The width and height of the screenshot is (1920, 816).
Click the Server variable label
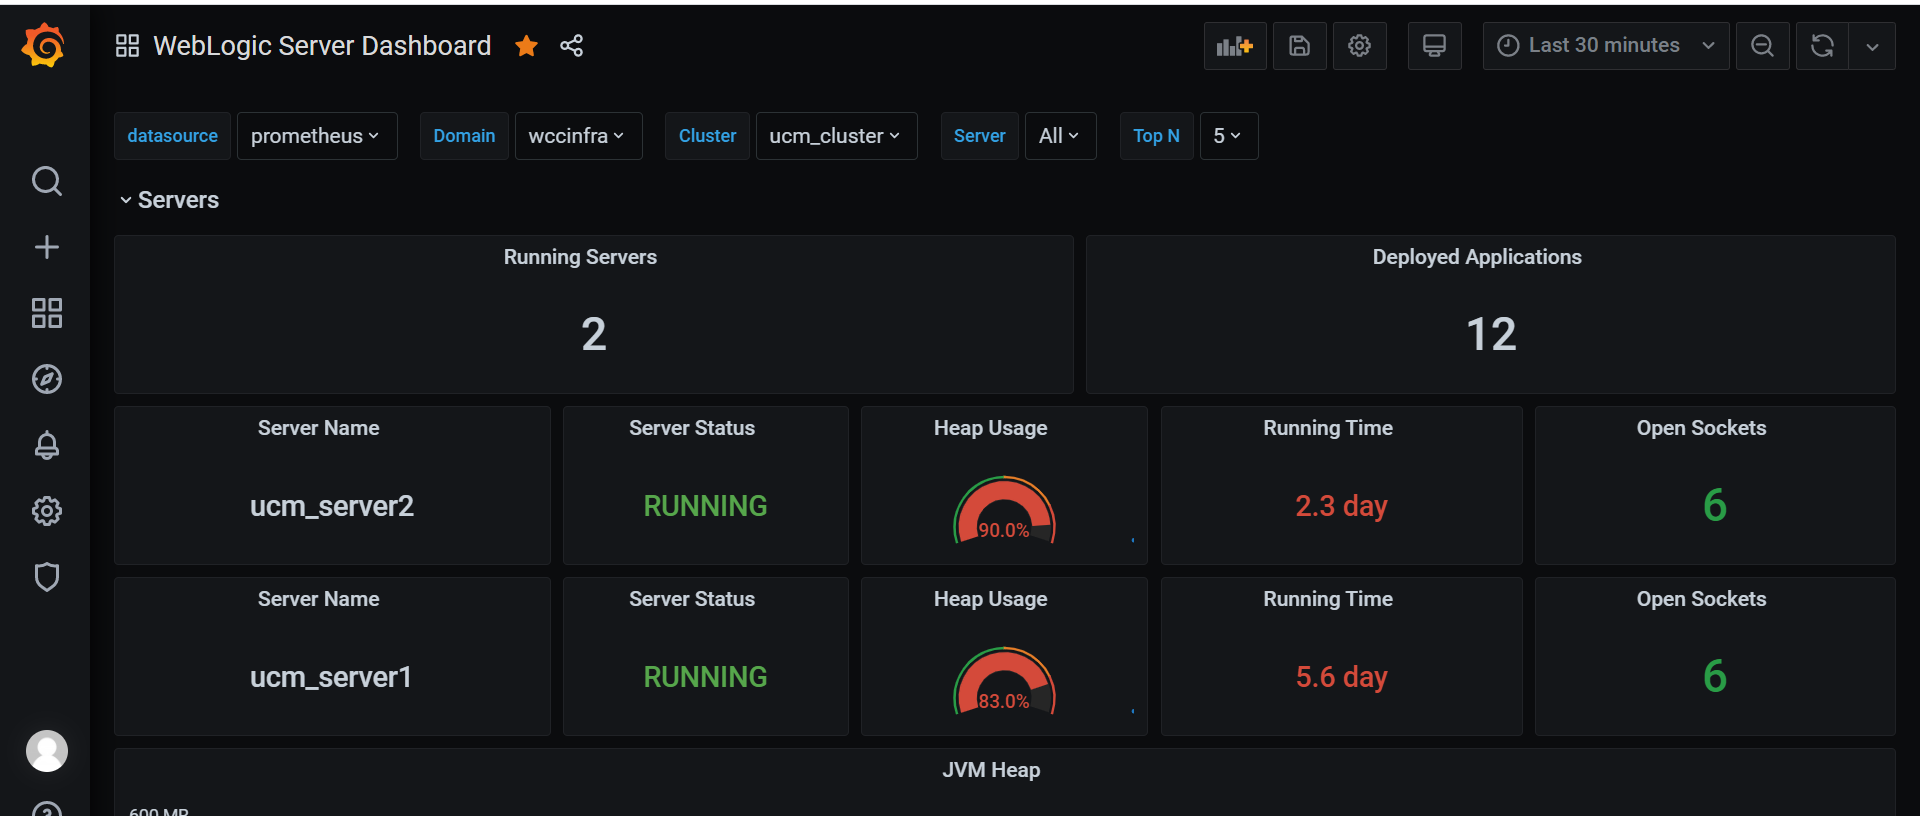point(979,136)
